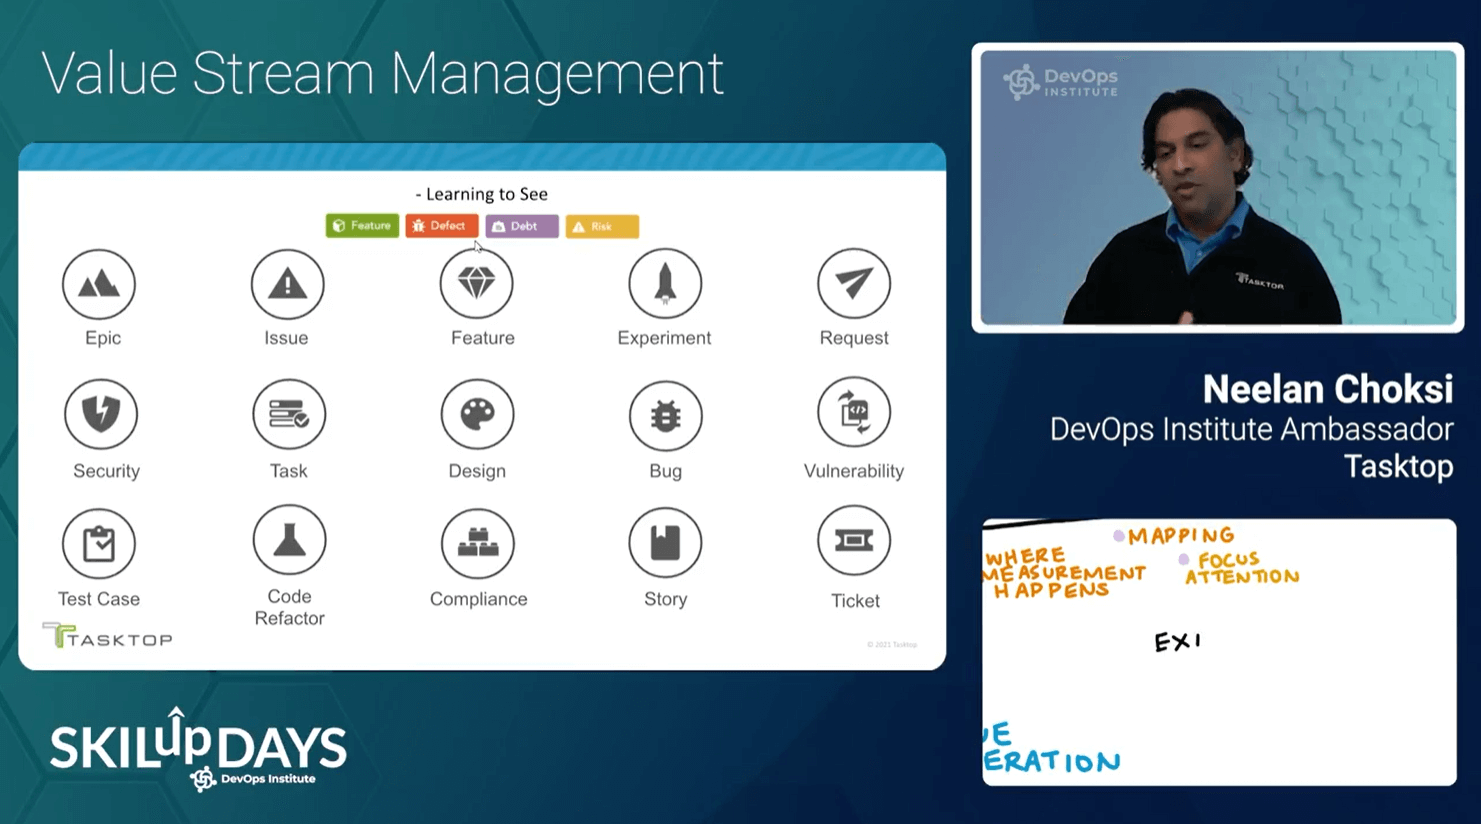Click the red Defect tag
The height and width of the screenshot is (824, 1481).
[x=441, y=226]
